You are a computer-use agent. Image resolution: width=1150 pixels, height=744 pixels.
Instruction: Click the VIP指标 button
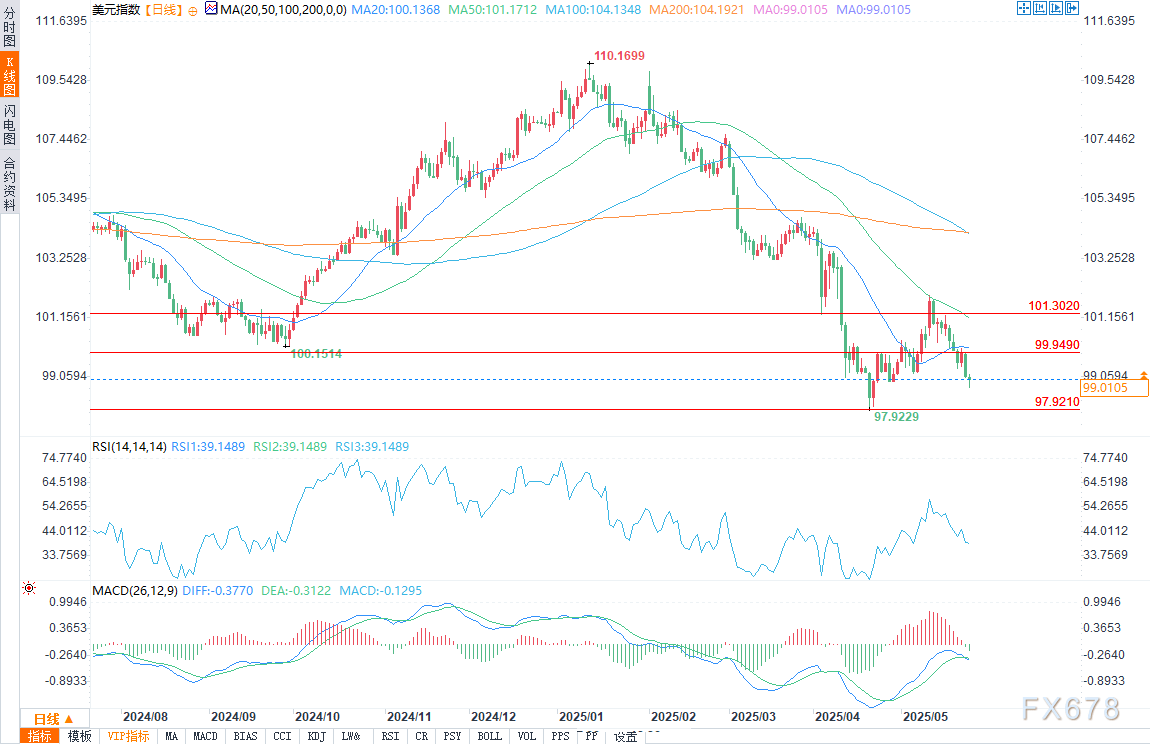point(128,736)
